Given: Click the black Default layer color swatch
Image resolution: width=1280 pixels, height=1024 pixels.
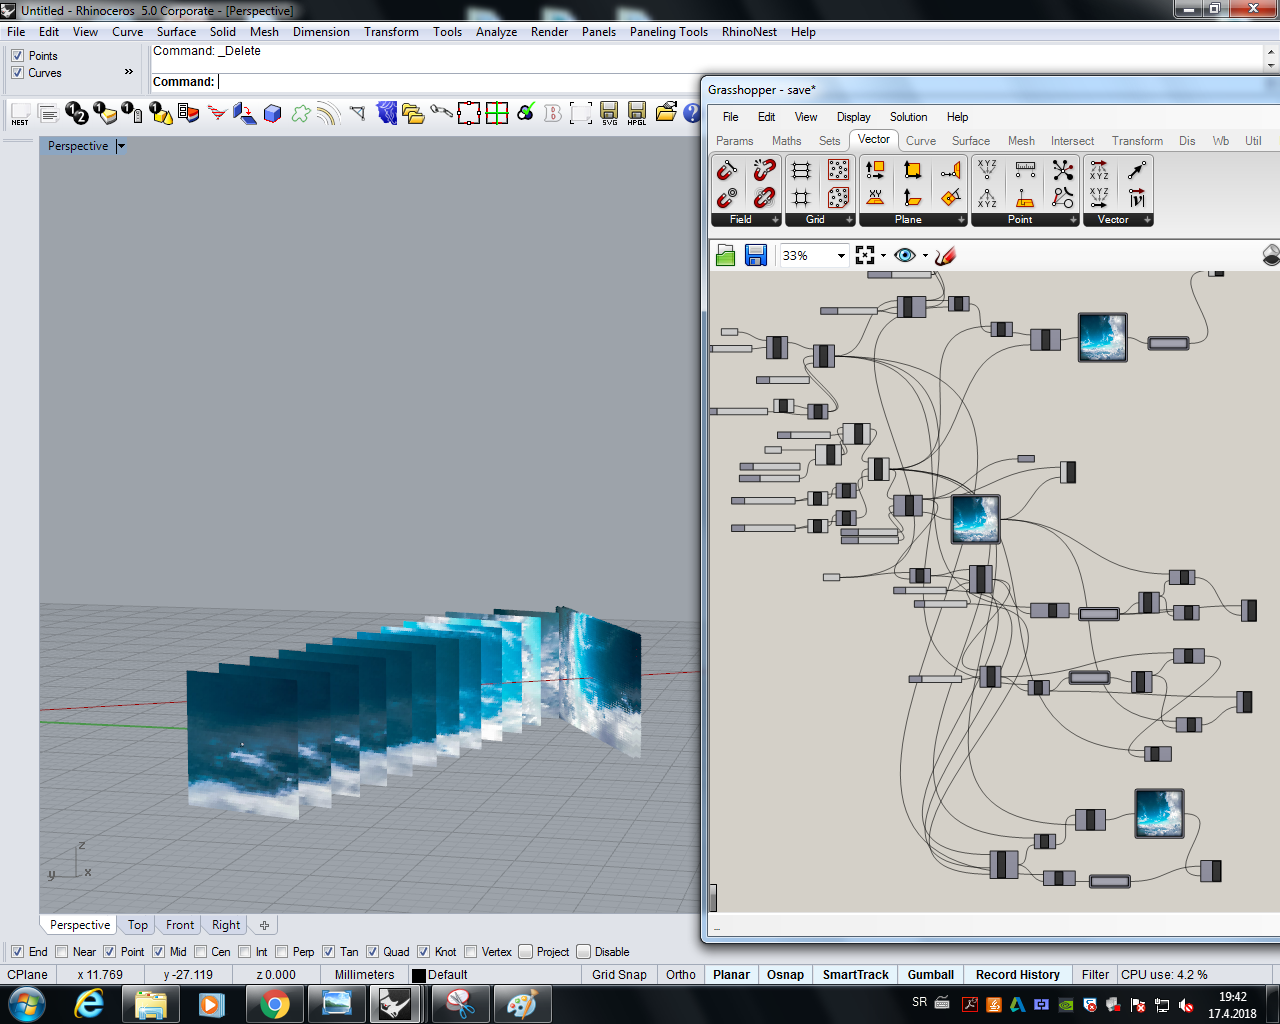Looking at the screenshot, I should click(419, 975).
